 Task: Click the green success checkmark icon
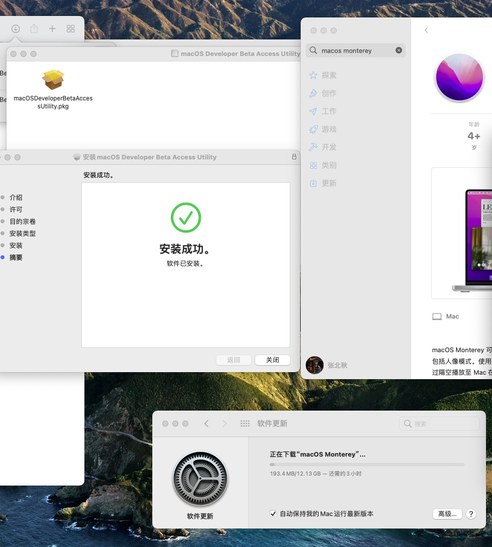(186, 218)
